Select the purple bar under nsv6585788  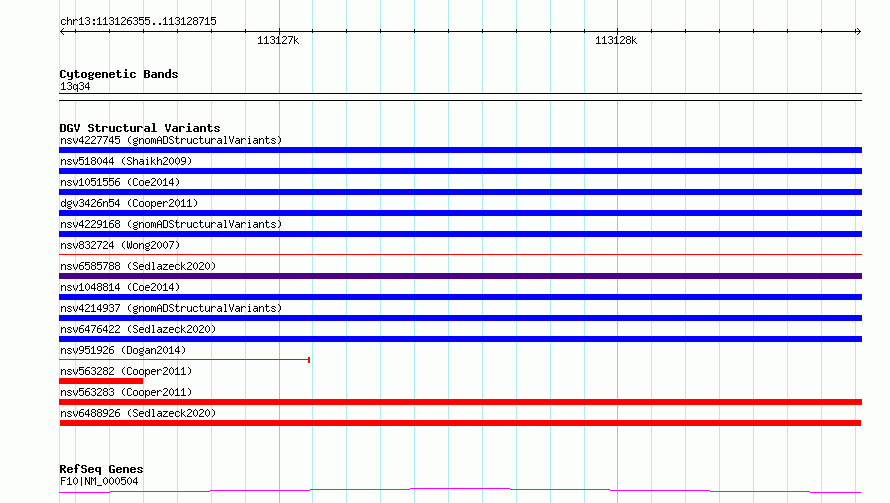[460, 276]
